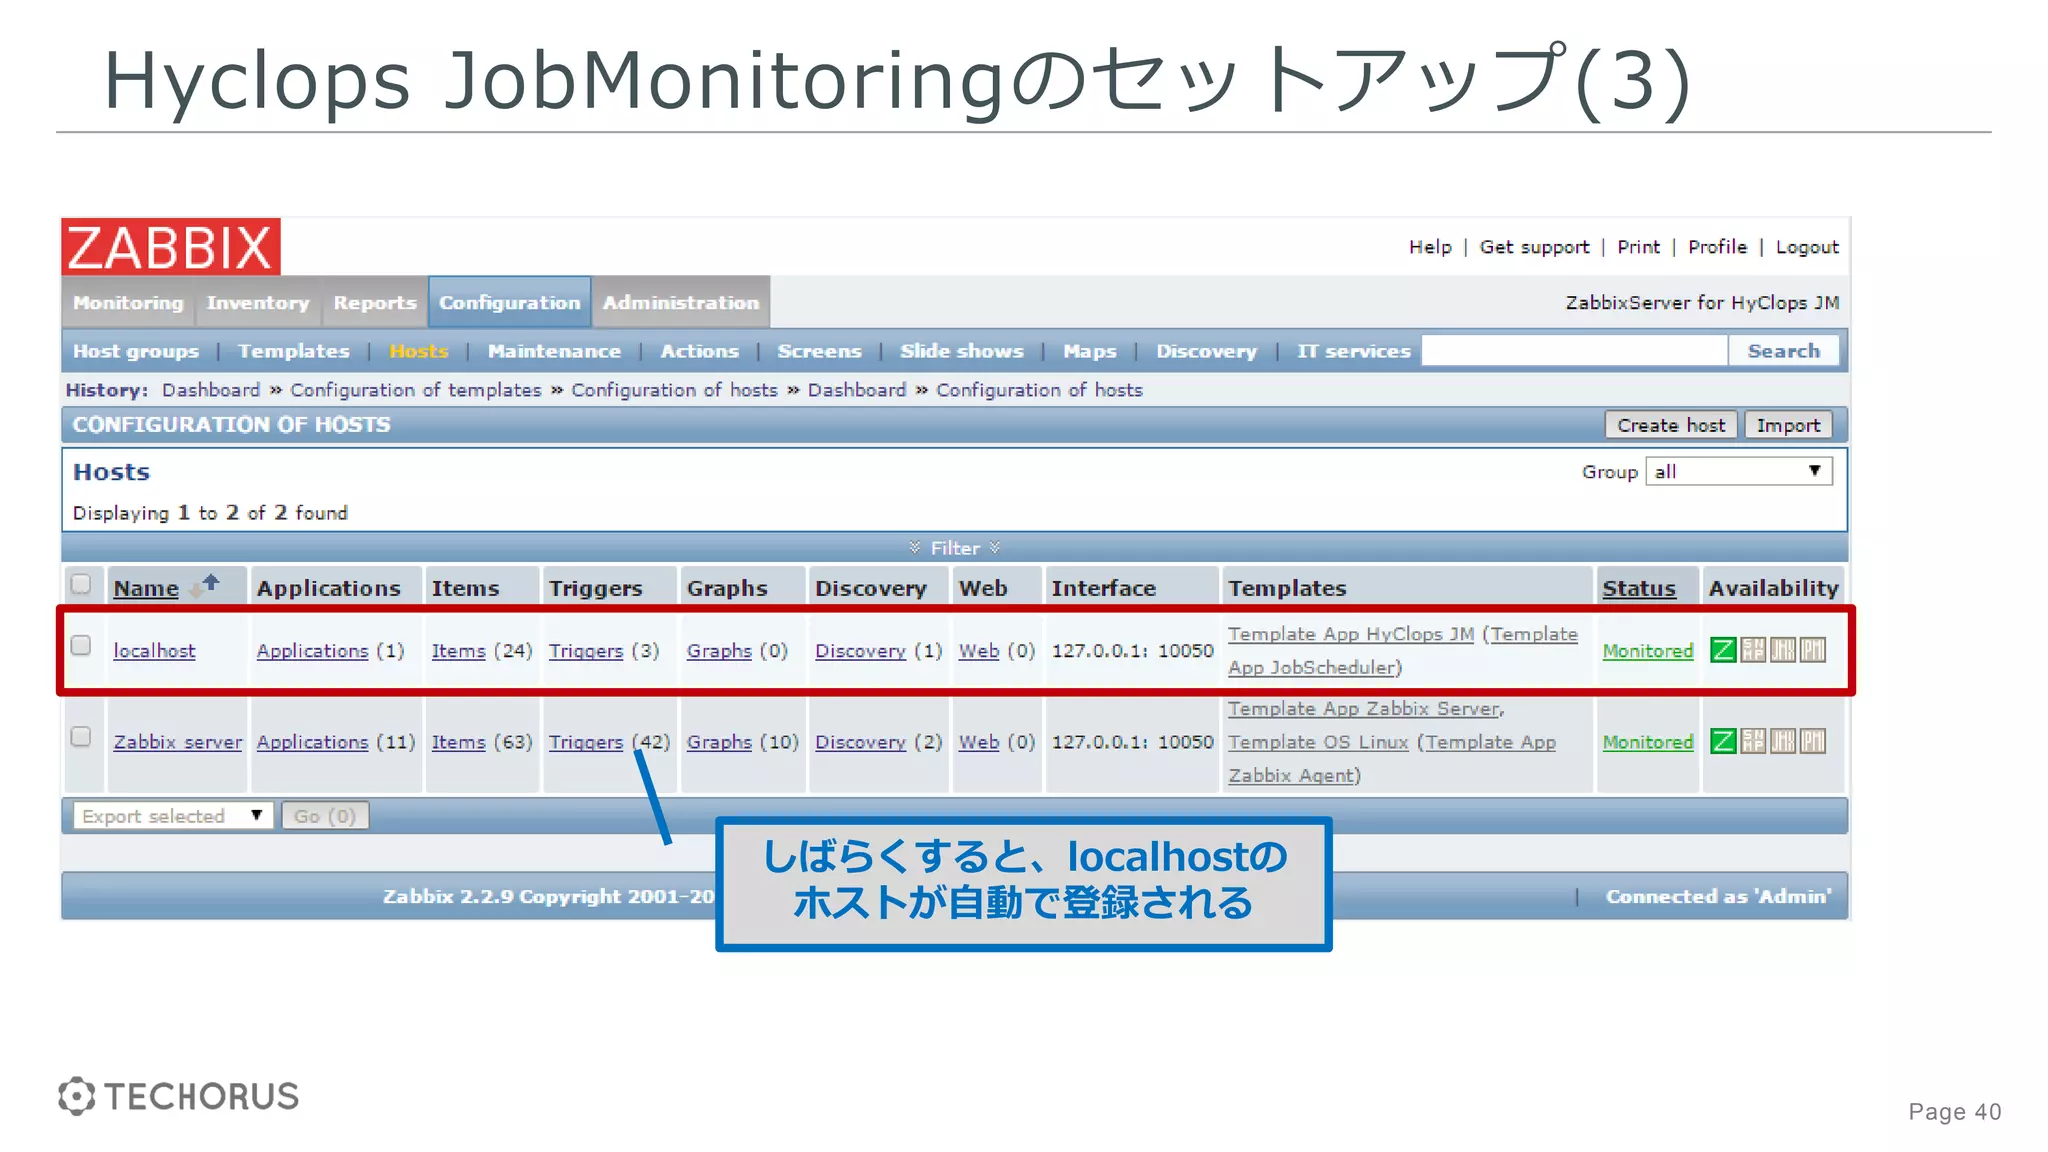Click the Search button
The height and width of the screenshot is (1152, 2048).
[x=1784, y=351]
